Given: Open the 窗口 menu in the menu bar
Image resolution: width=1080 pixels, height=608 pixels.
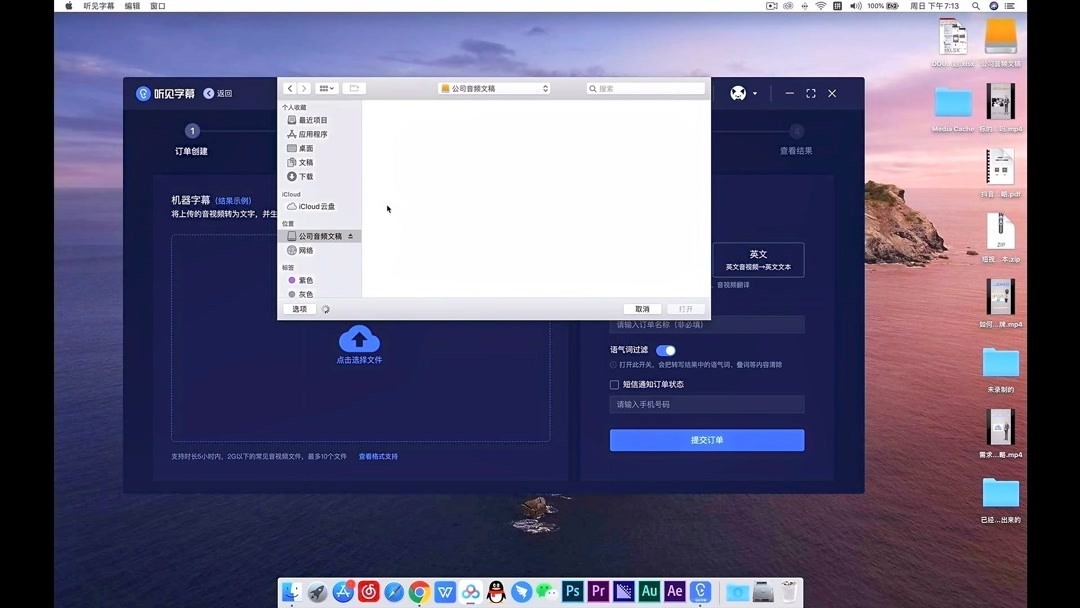Looking at the screenshot, I should tap(157, 5).
